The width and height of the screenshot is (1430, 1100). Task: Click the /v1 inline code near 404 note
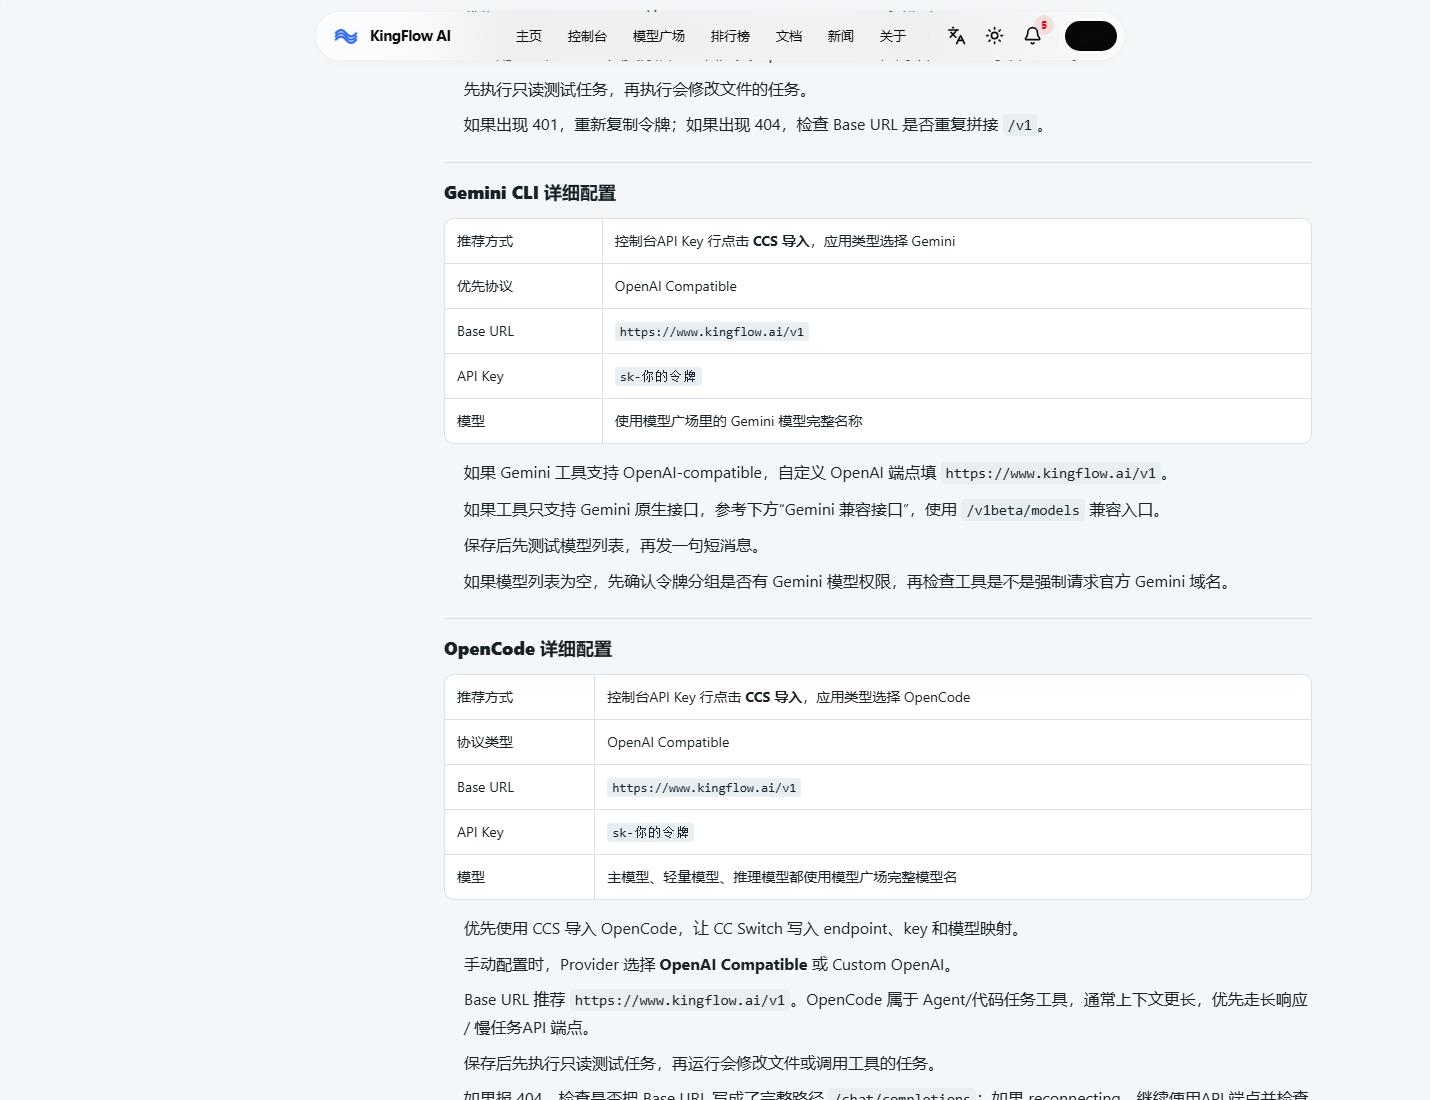(x=1020, y=126)
